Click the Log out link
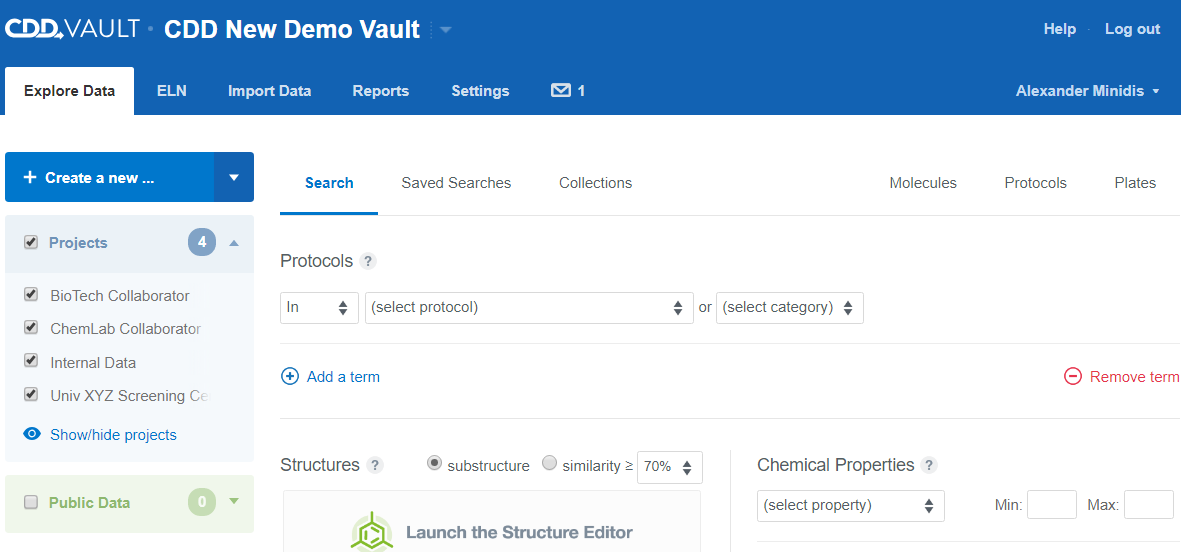The height and width of the screenshot is (552, 1181). coord(1132,29)
